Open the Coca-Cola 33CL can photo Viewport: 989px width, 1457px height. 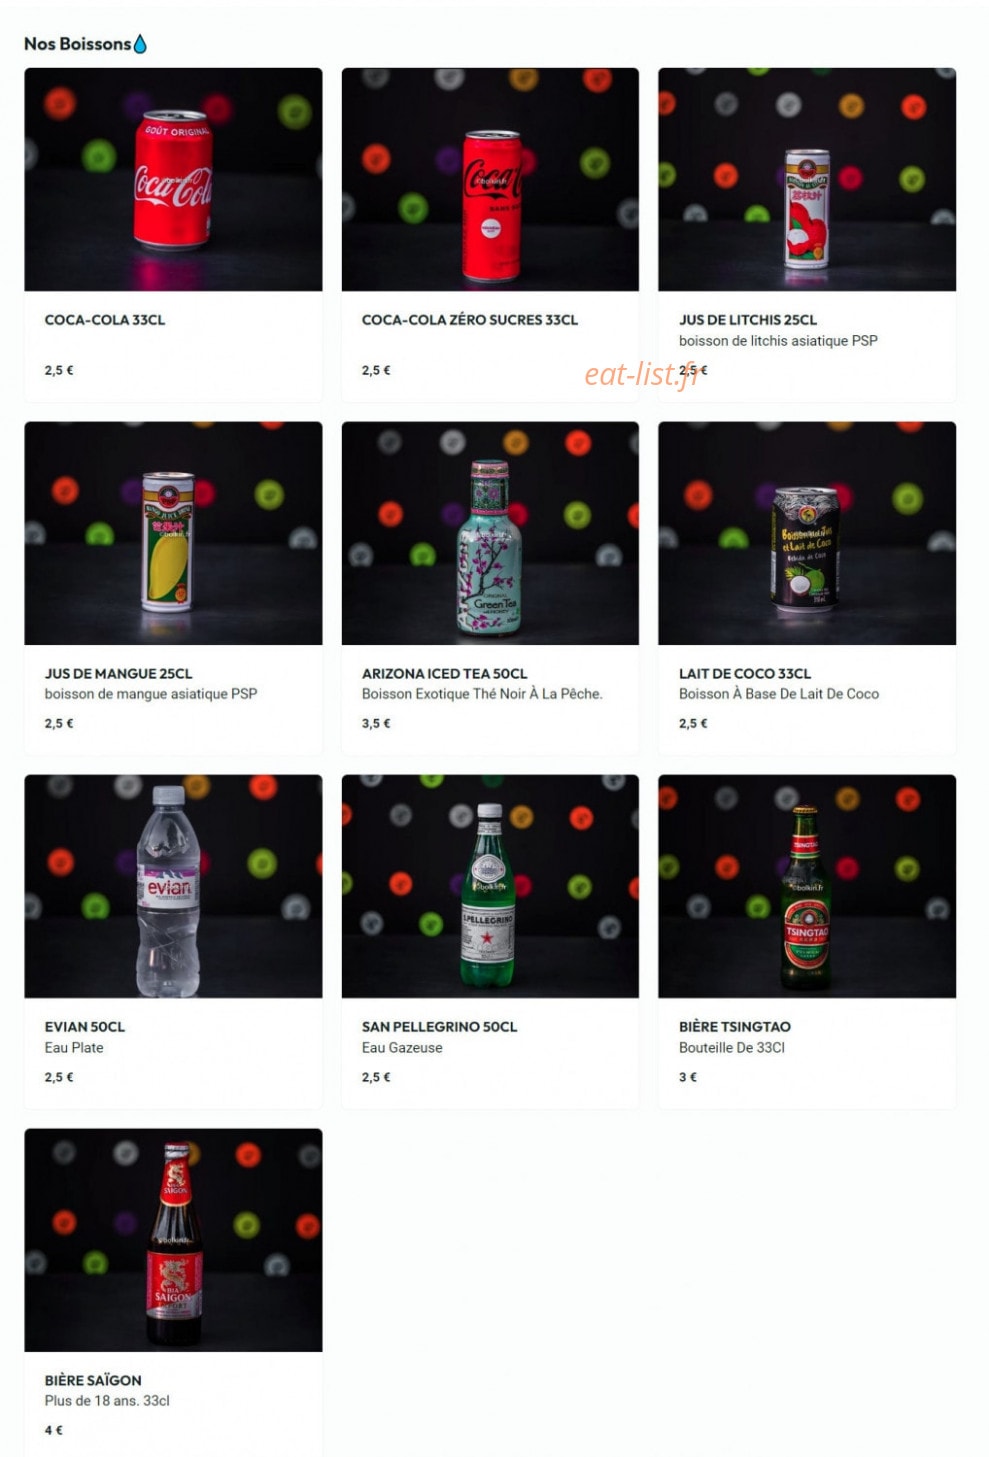pos(173,179)
